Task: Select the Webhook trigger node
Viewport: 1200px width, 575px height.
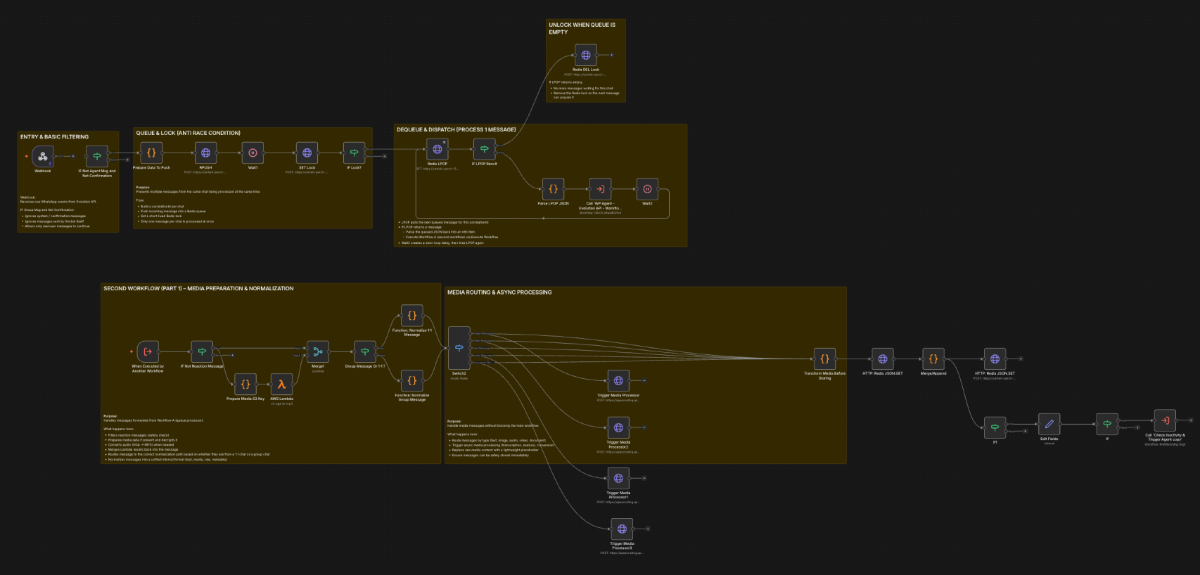Action: tap(42, 155)
